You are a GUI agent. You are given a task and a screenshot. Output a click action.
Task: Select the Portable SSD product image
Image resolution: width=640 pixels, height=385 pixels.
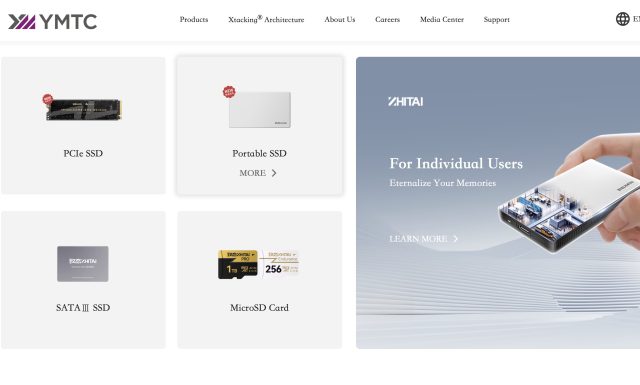pos(260,109)
